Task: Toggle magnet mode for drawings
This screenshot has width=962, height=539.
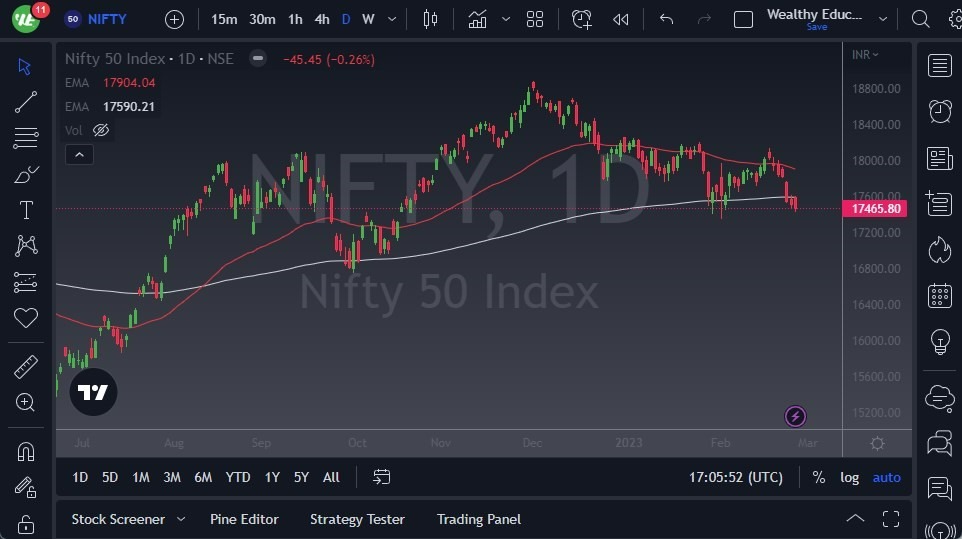Action: click(26, 452)
